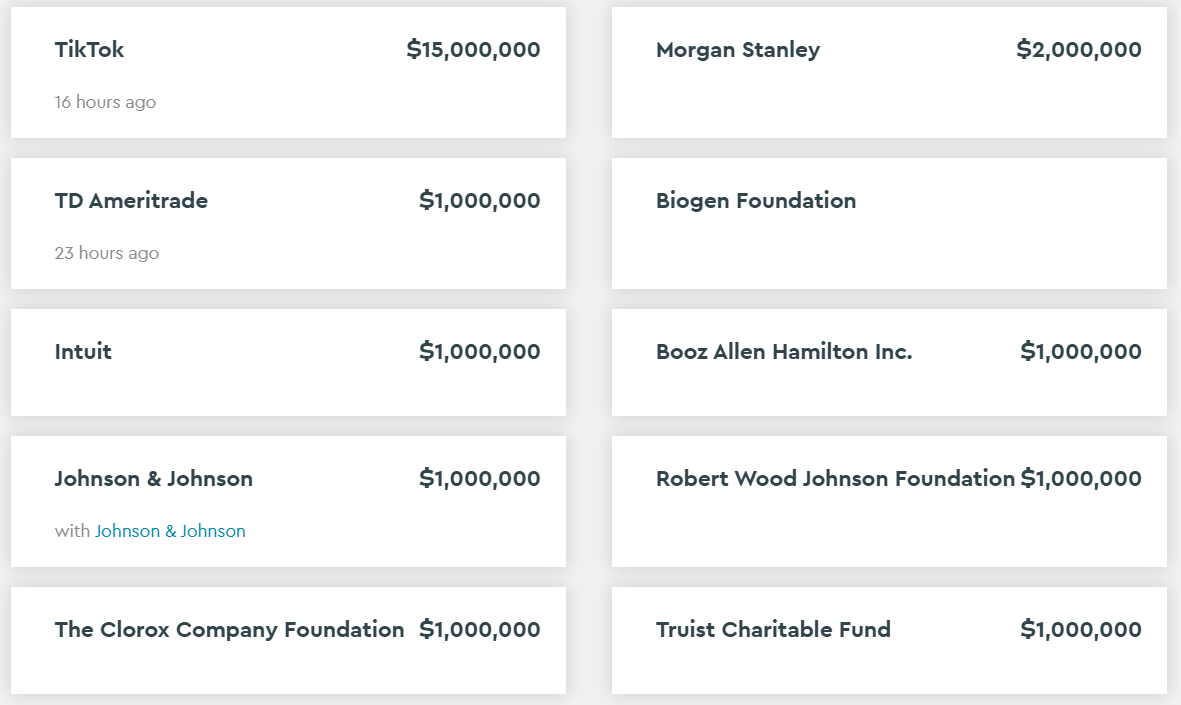Click the Johnson & Johnson card title
This screenshot has width=1181, height=705.
(x=154, y=479)
